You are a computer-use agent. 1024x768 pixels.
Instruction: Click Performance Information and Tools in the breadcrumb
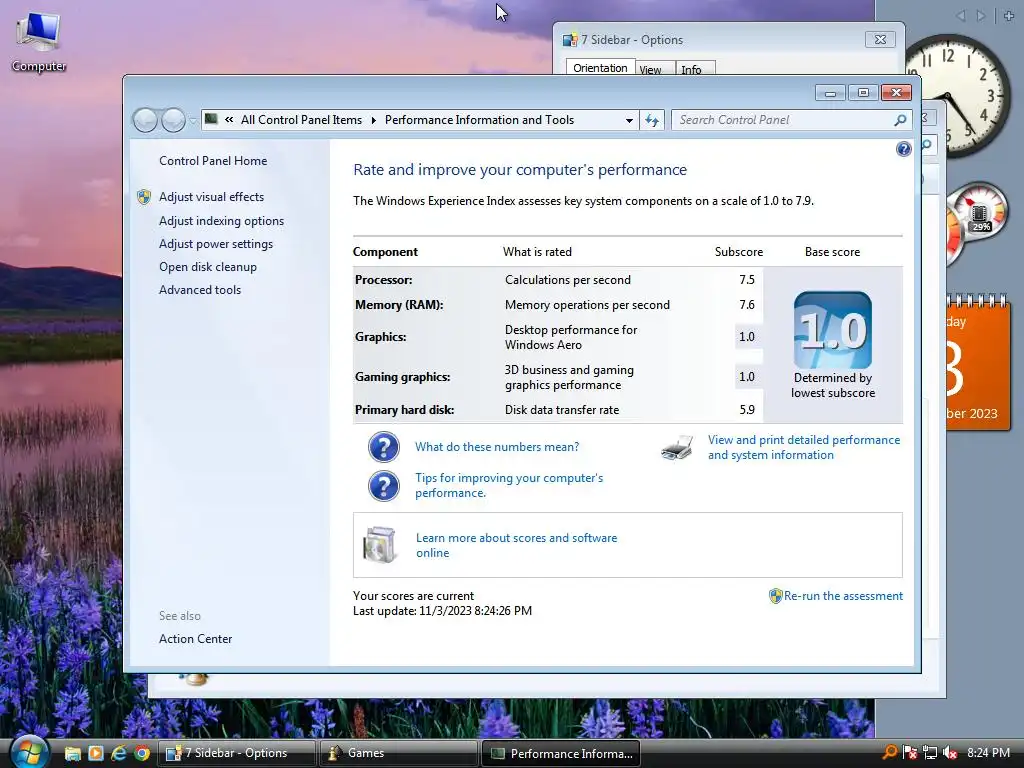coord(479,120)
